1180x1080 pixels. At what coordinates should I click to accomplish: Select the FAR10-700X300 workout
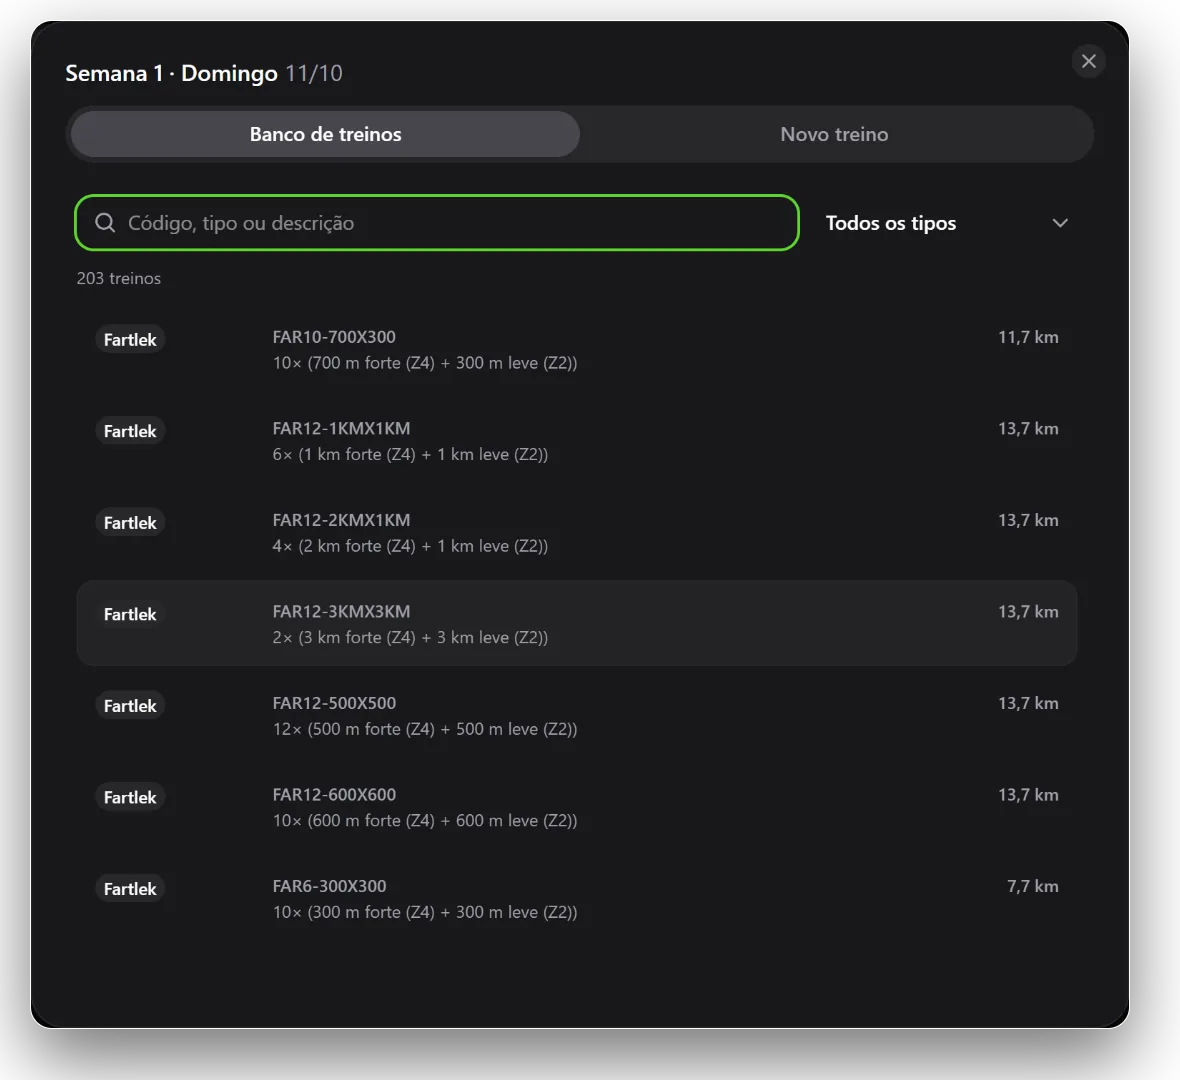click(x=576, y=349)
